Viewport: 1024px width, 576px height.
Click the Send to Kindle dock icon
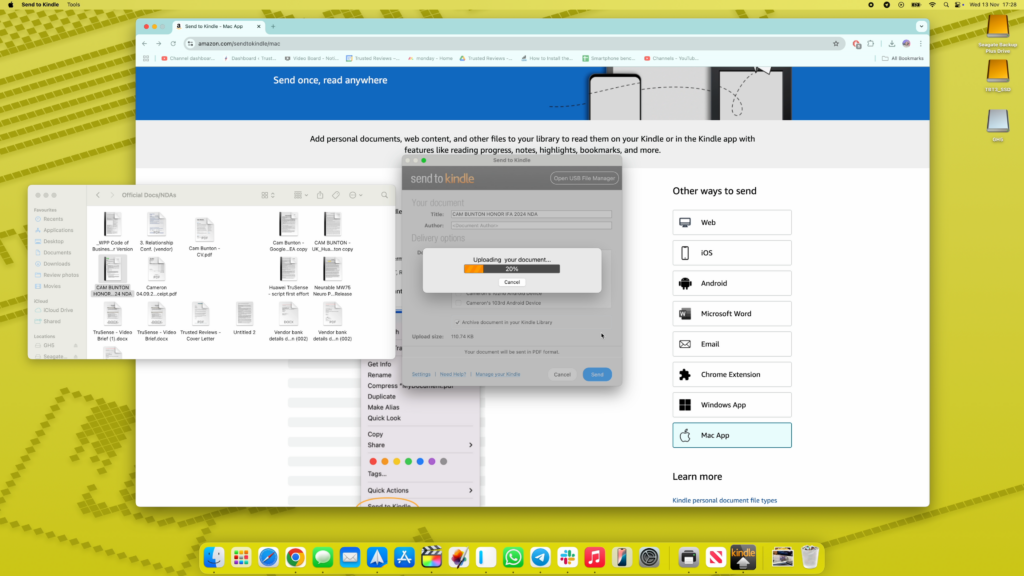(x=743, y=557)
